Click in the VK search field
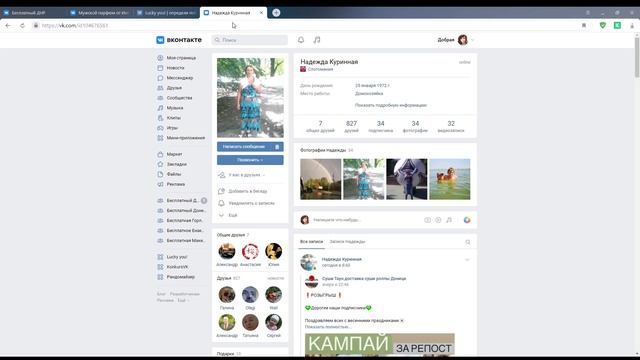Screen dimensions: 640x360 (x=250, y=40)
